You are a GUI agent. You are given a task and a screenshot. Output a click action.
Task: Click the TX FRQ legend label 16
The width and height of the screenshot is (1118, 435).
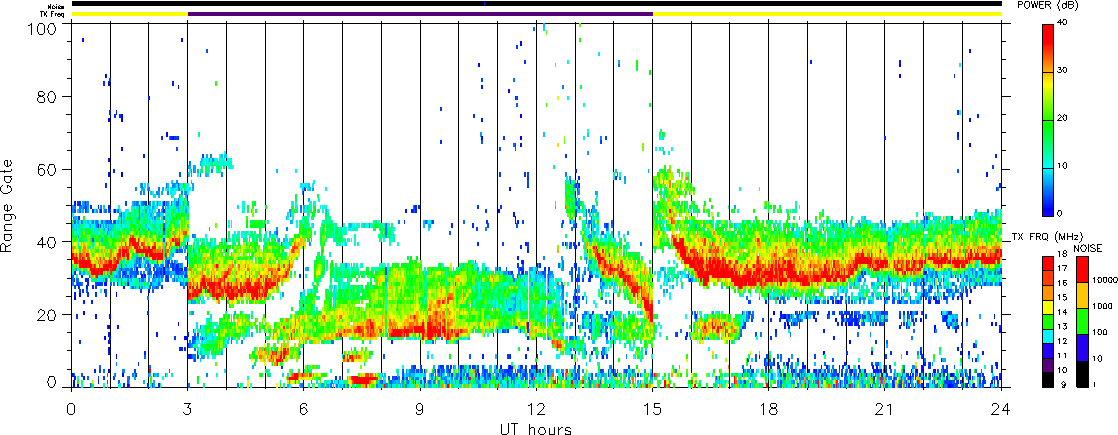pyautogui.click(x=1060, y=283)
